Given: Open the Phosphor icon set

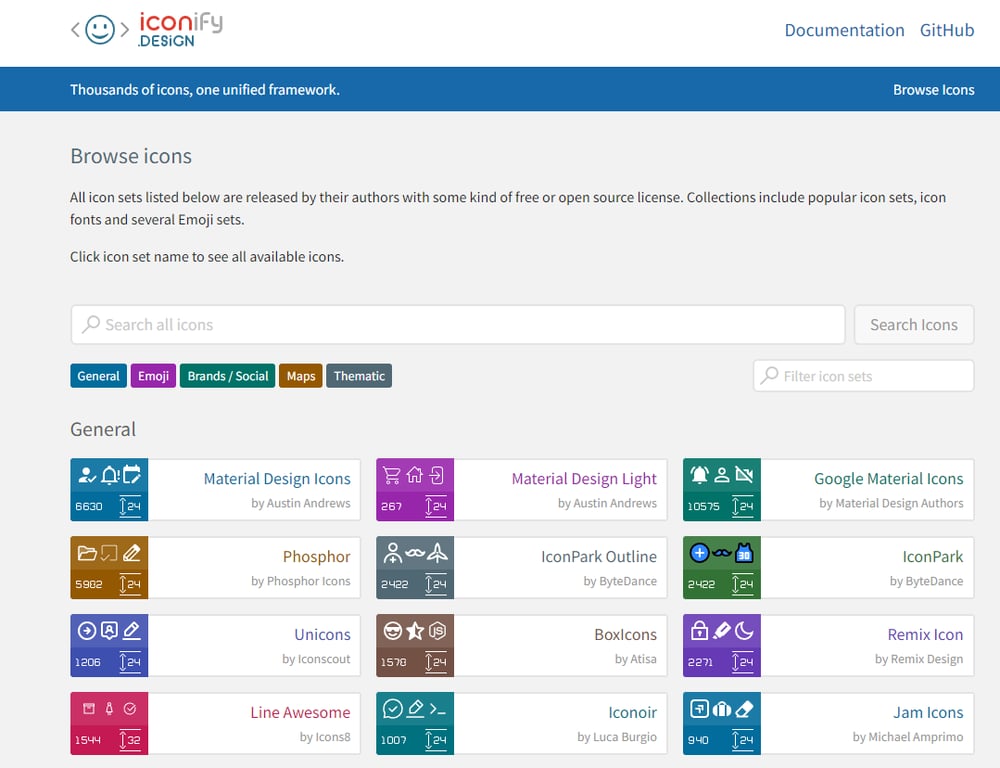Looking at the screenshot, I should point(316,556).
